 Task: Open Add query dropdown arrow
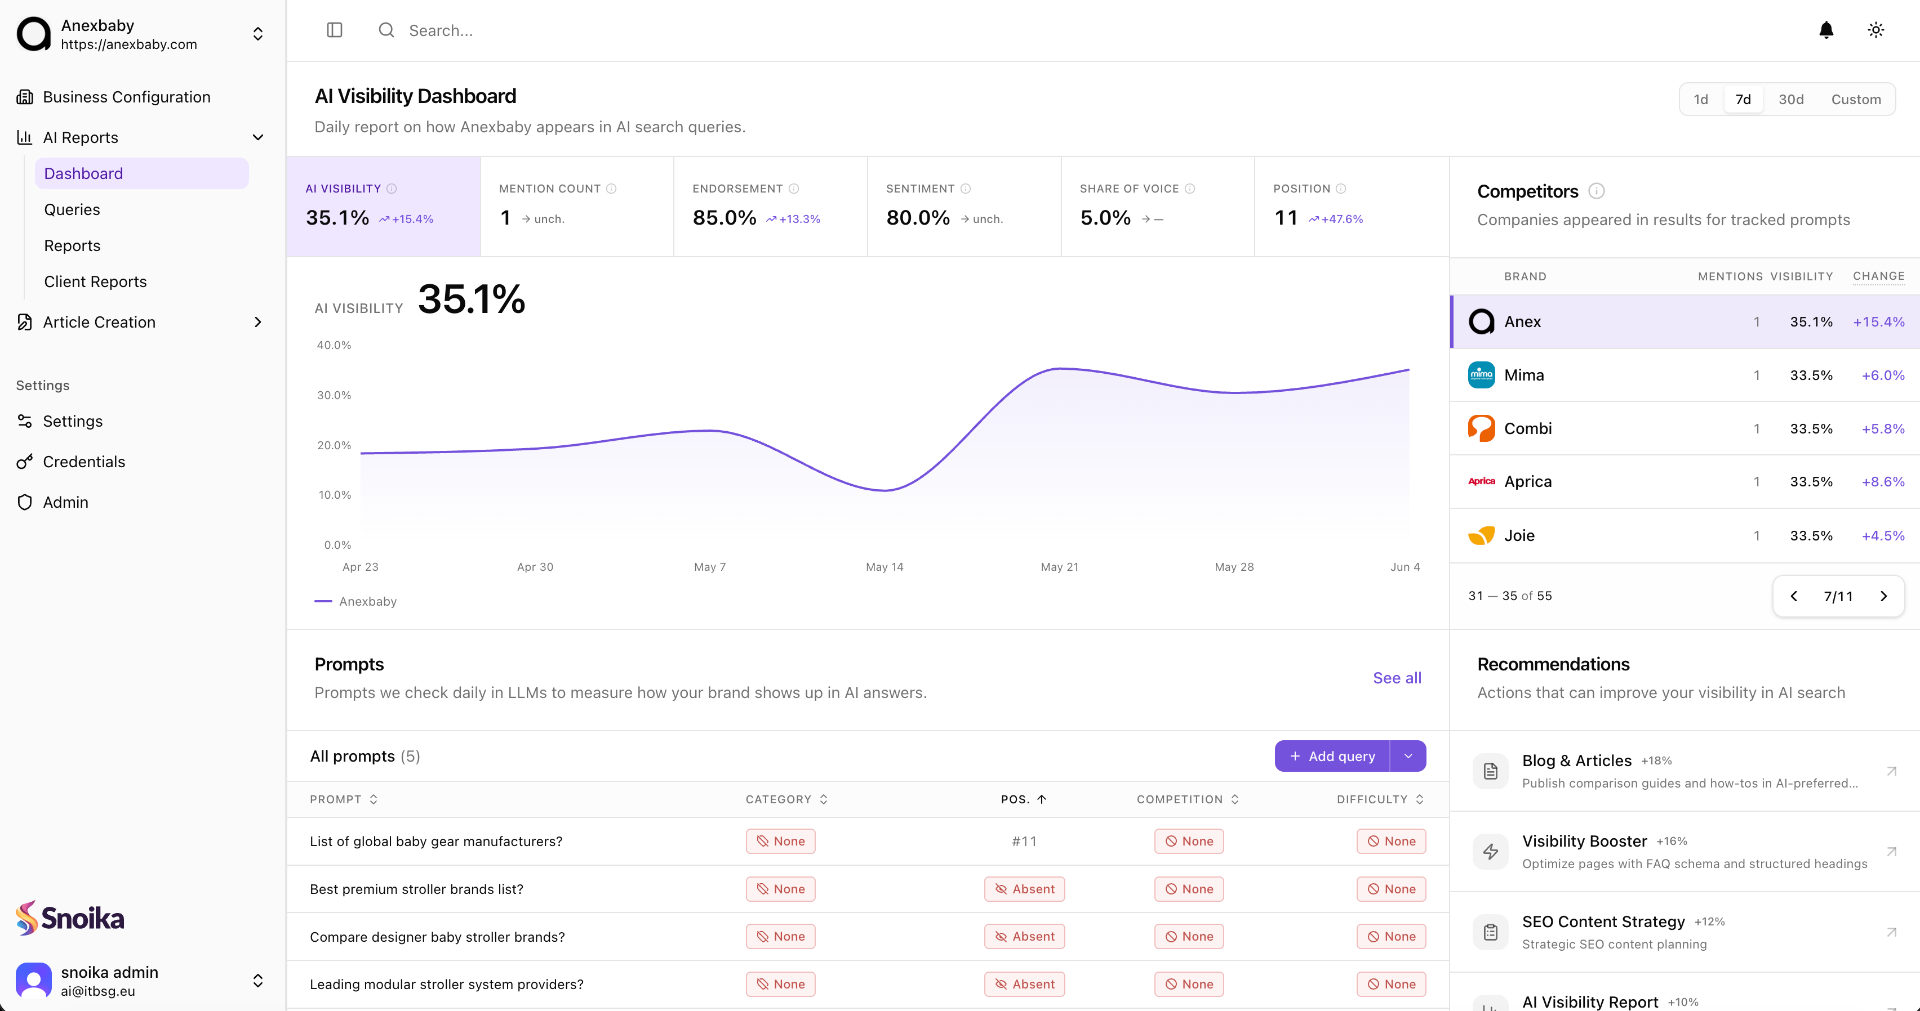tap(1408, 756)
